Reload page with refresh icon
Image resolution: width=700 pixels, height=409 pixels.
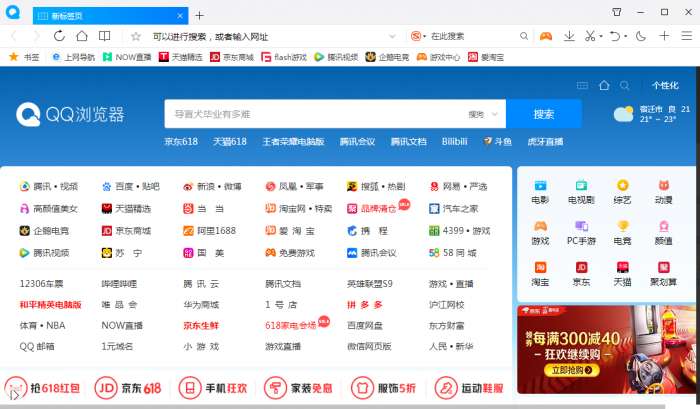pos(59,36)
